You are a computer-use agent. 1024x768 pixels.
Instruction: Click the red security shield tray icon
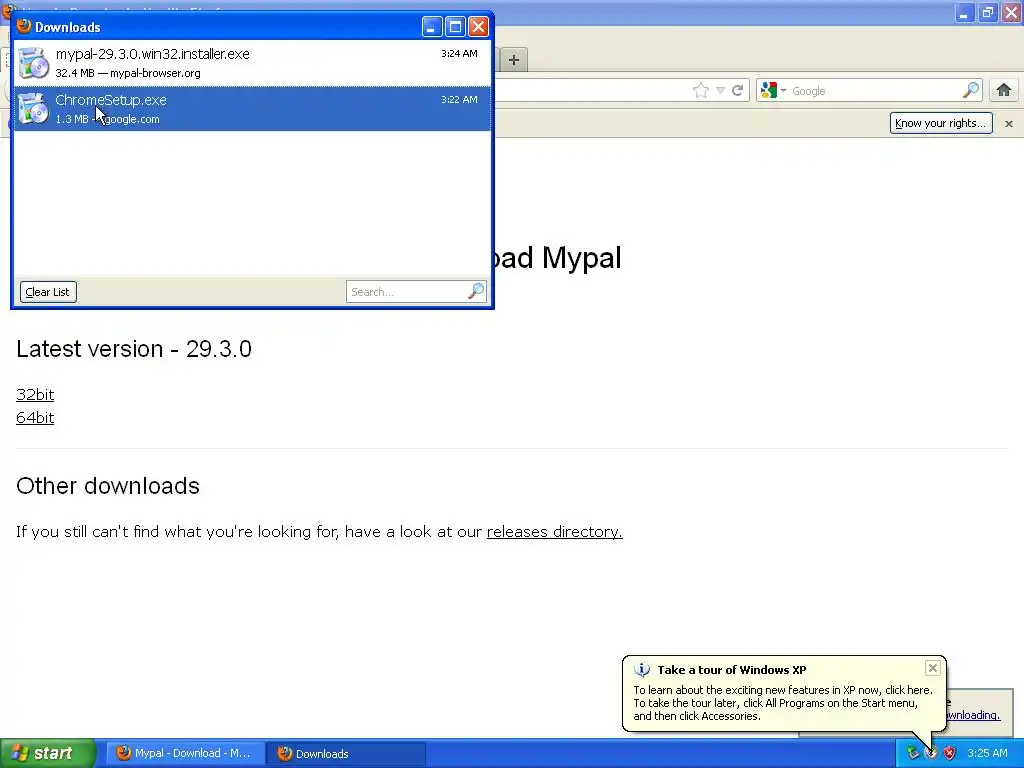950,754
